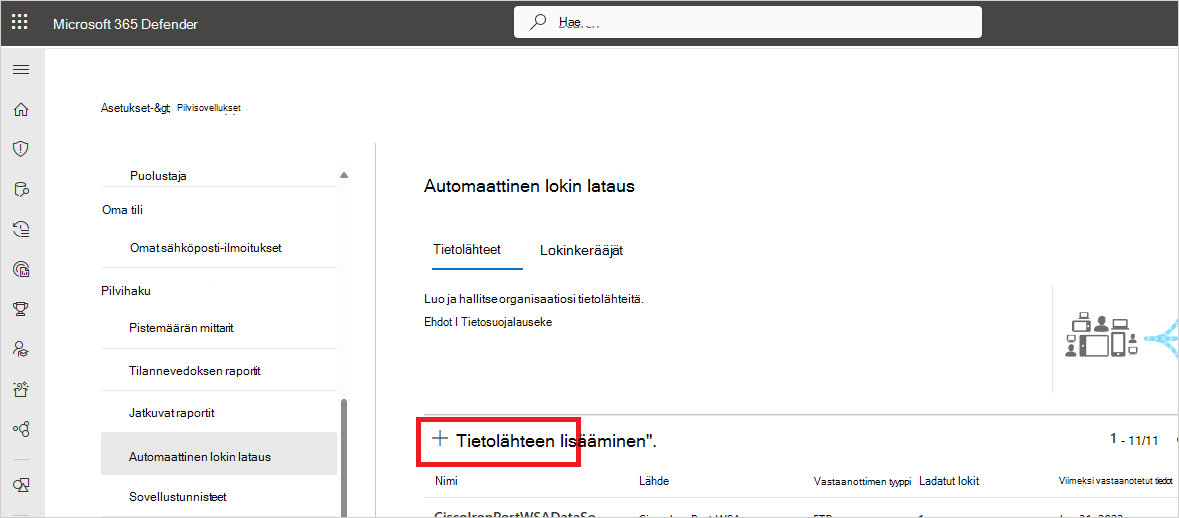Click Asetukset breadcrumb link
This screenshot has height=518, width=1179.
pyautogui.click(x=136, y=108)
